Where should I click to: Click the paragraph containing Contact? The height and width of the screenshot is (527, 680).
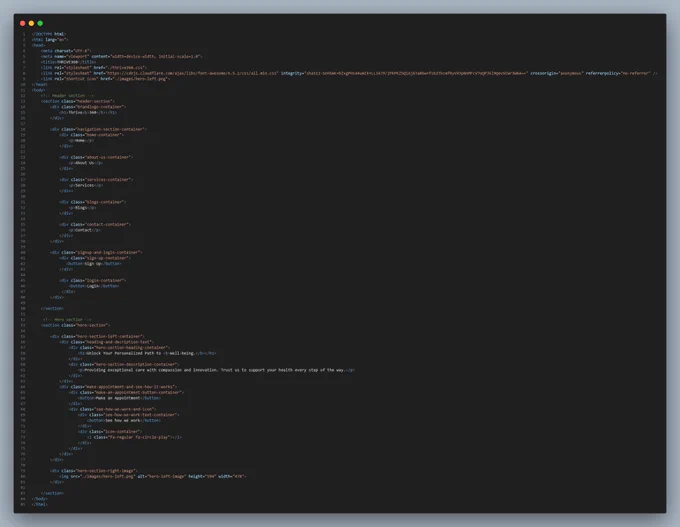[x=85, y=230]
